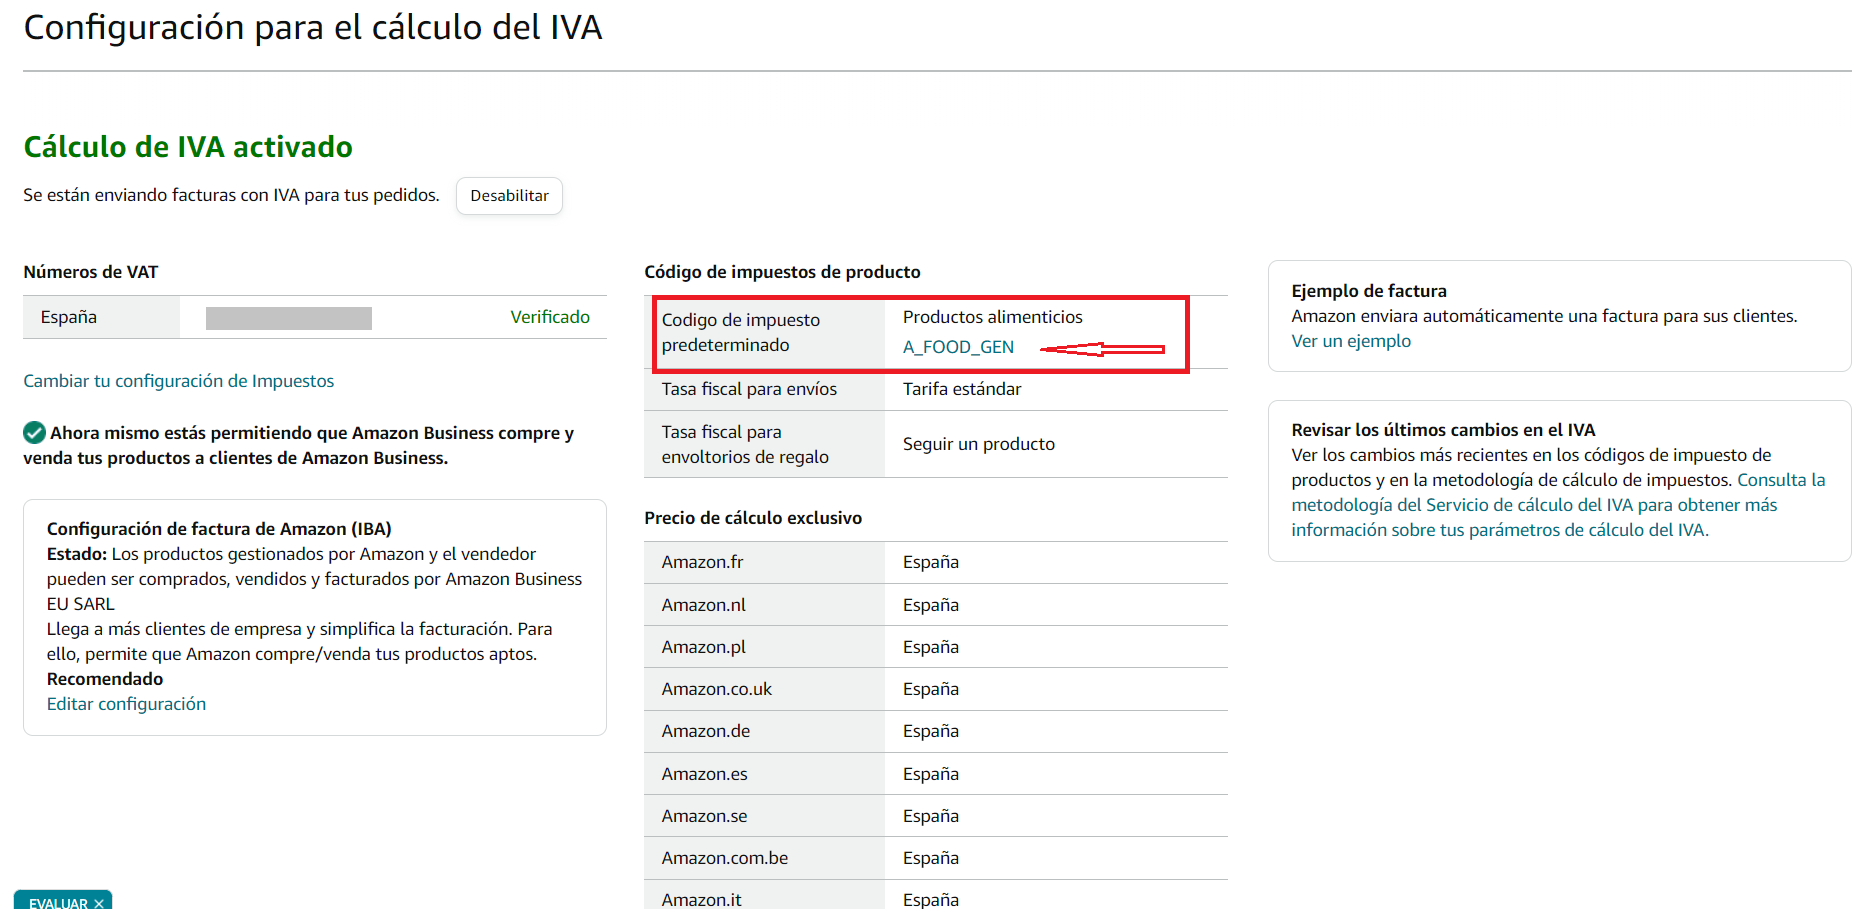Click Codigo de impuesto predeterminado label
This screenshot has width=1869, height=909.
(741, 332)
